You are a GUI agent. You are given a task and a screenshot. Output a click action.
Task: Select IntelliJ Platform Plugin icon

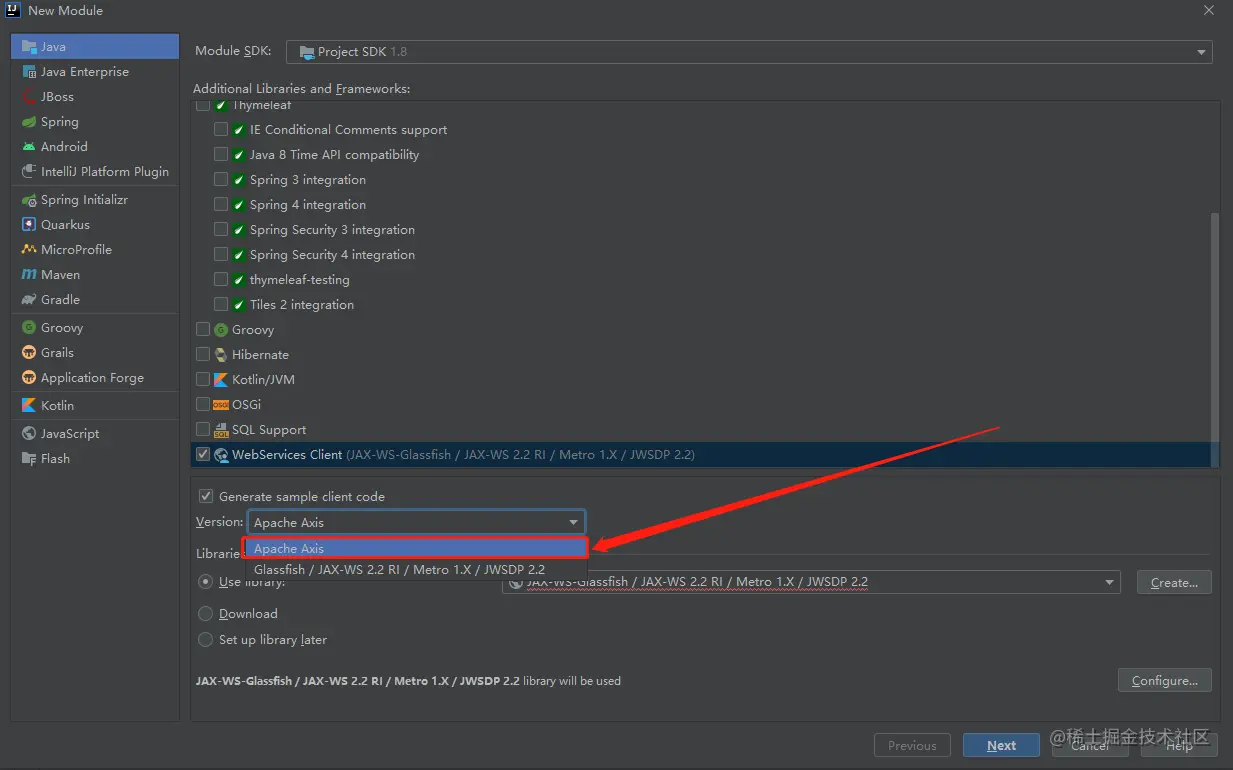point(29,172)
